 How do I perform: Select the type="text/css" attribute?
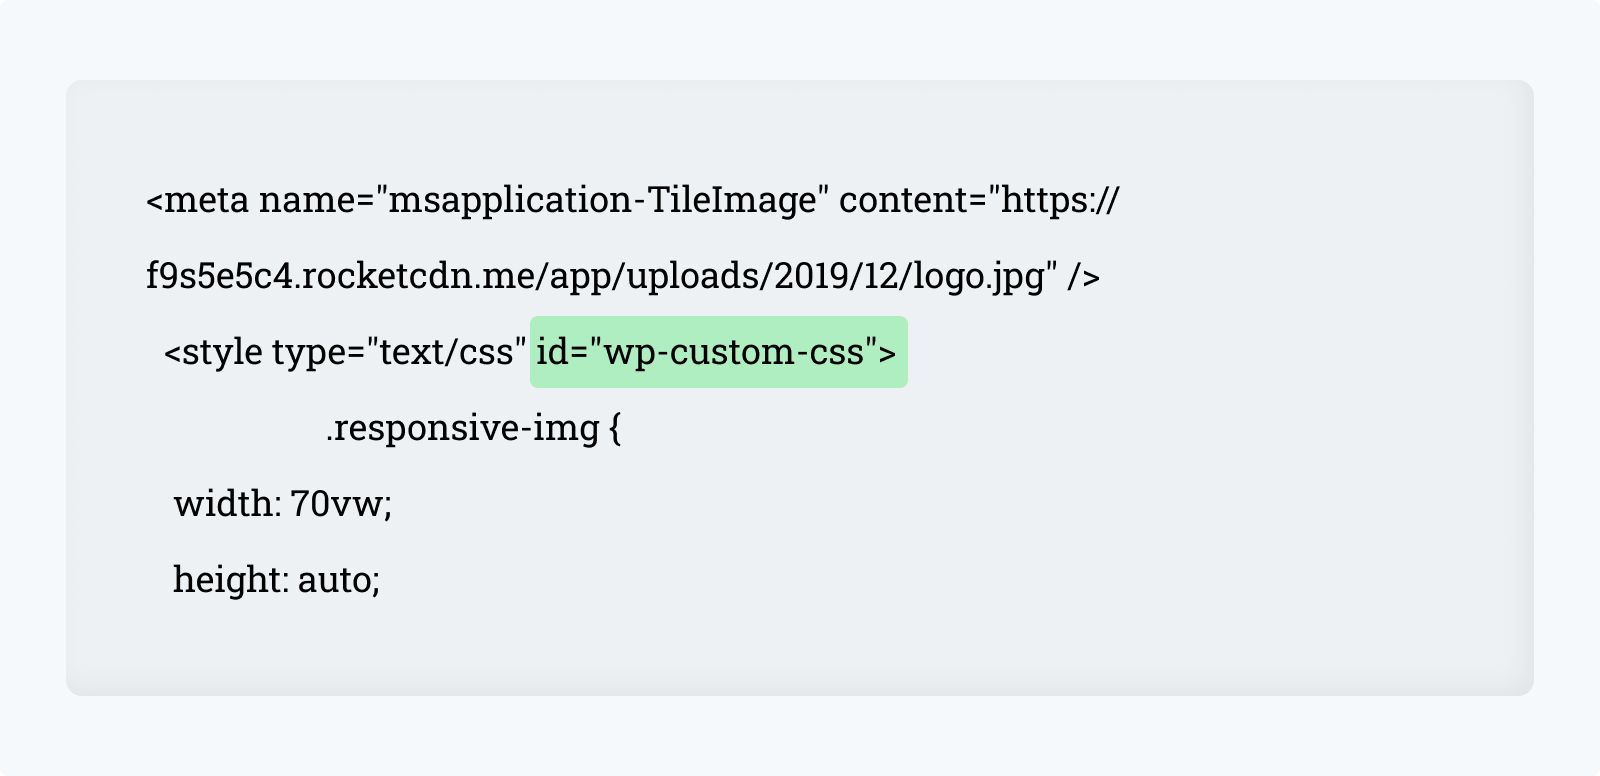tap(399, 352)
